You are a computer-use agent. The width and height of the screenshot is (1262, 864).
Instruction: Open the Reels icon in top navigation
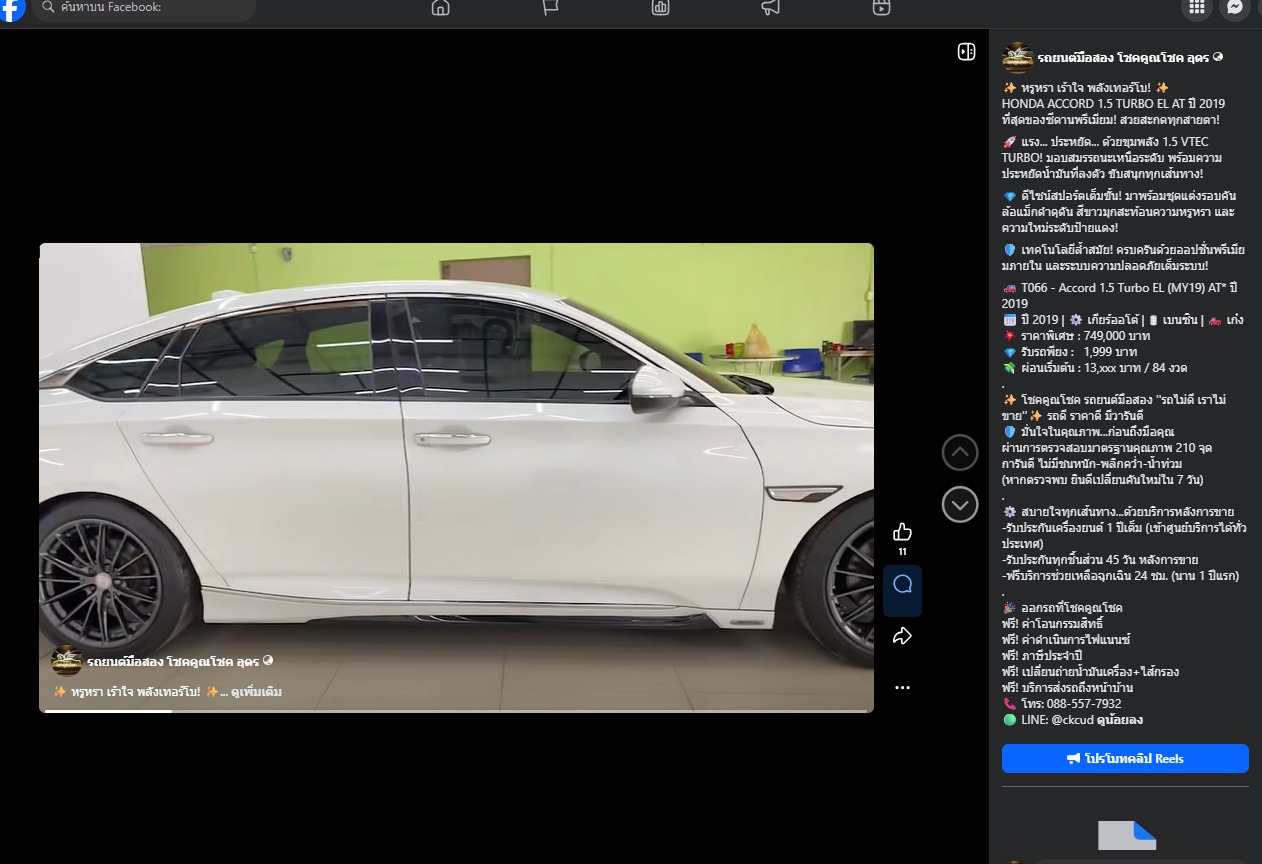(x=880, y=8)
